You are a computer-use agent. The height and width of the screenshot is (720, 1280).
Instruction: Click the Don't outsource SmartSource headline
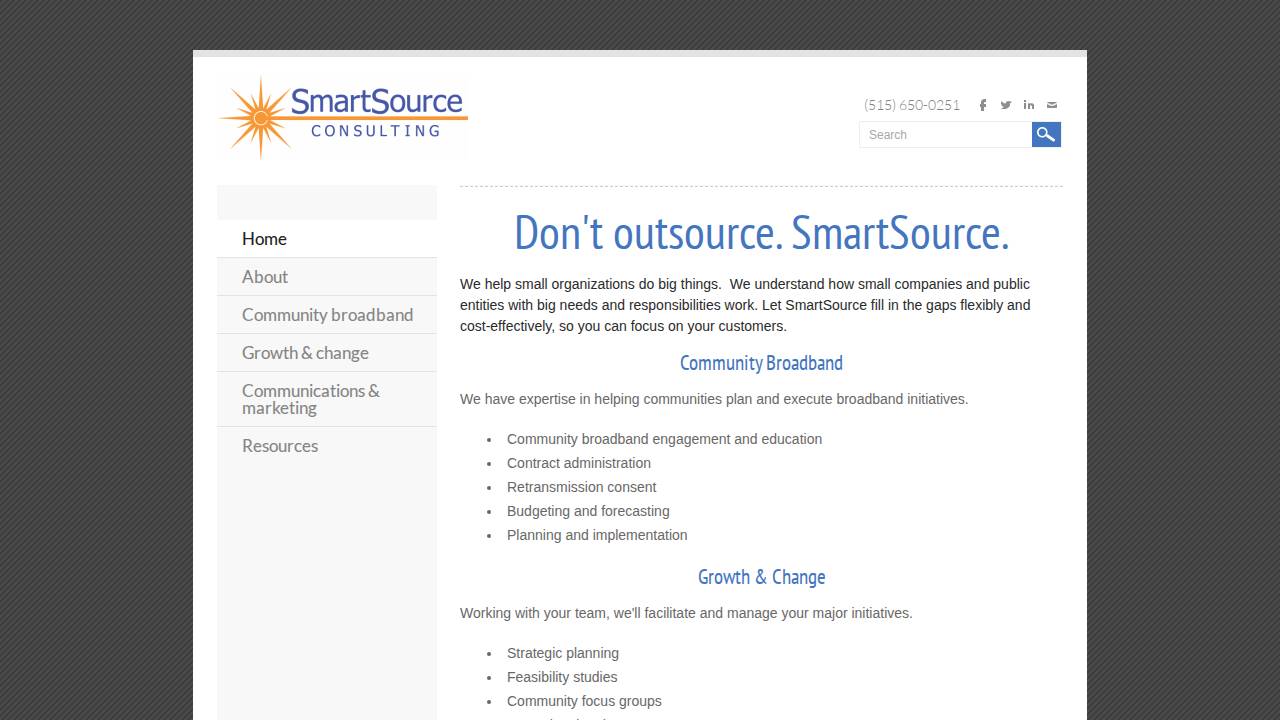pyautogui.click(x=761, y=233)
